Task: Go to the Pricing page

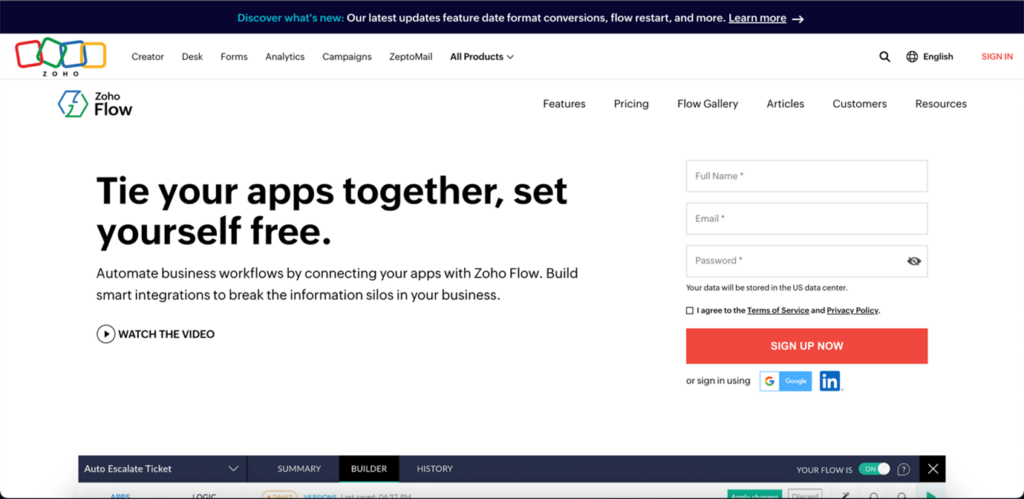Action: 632,104
